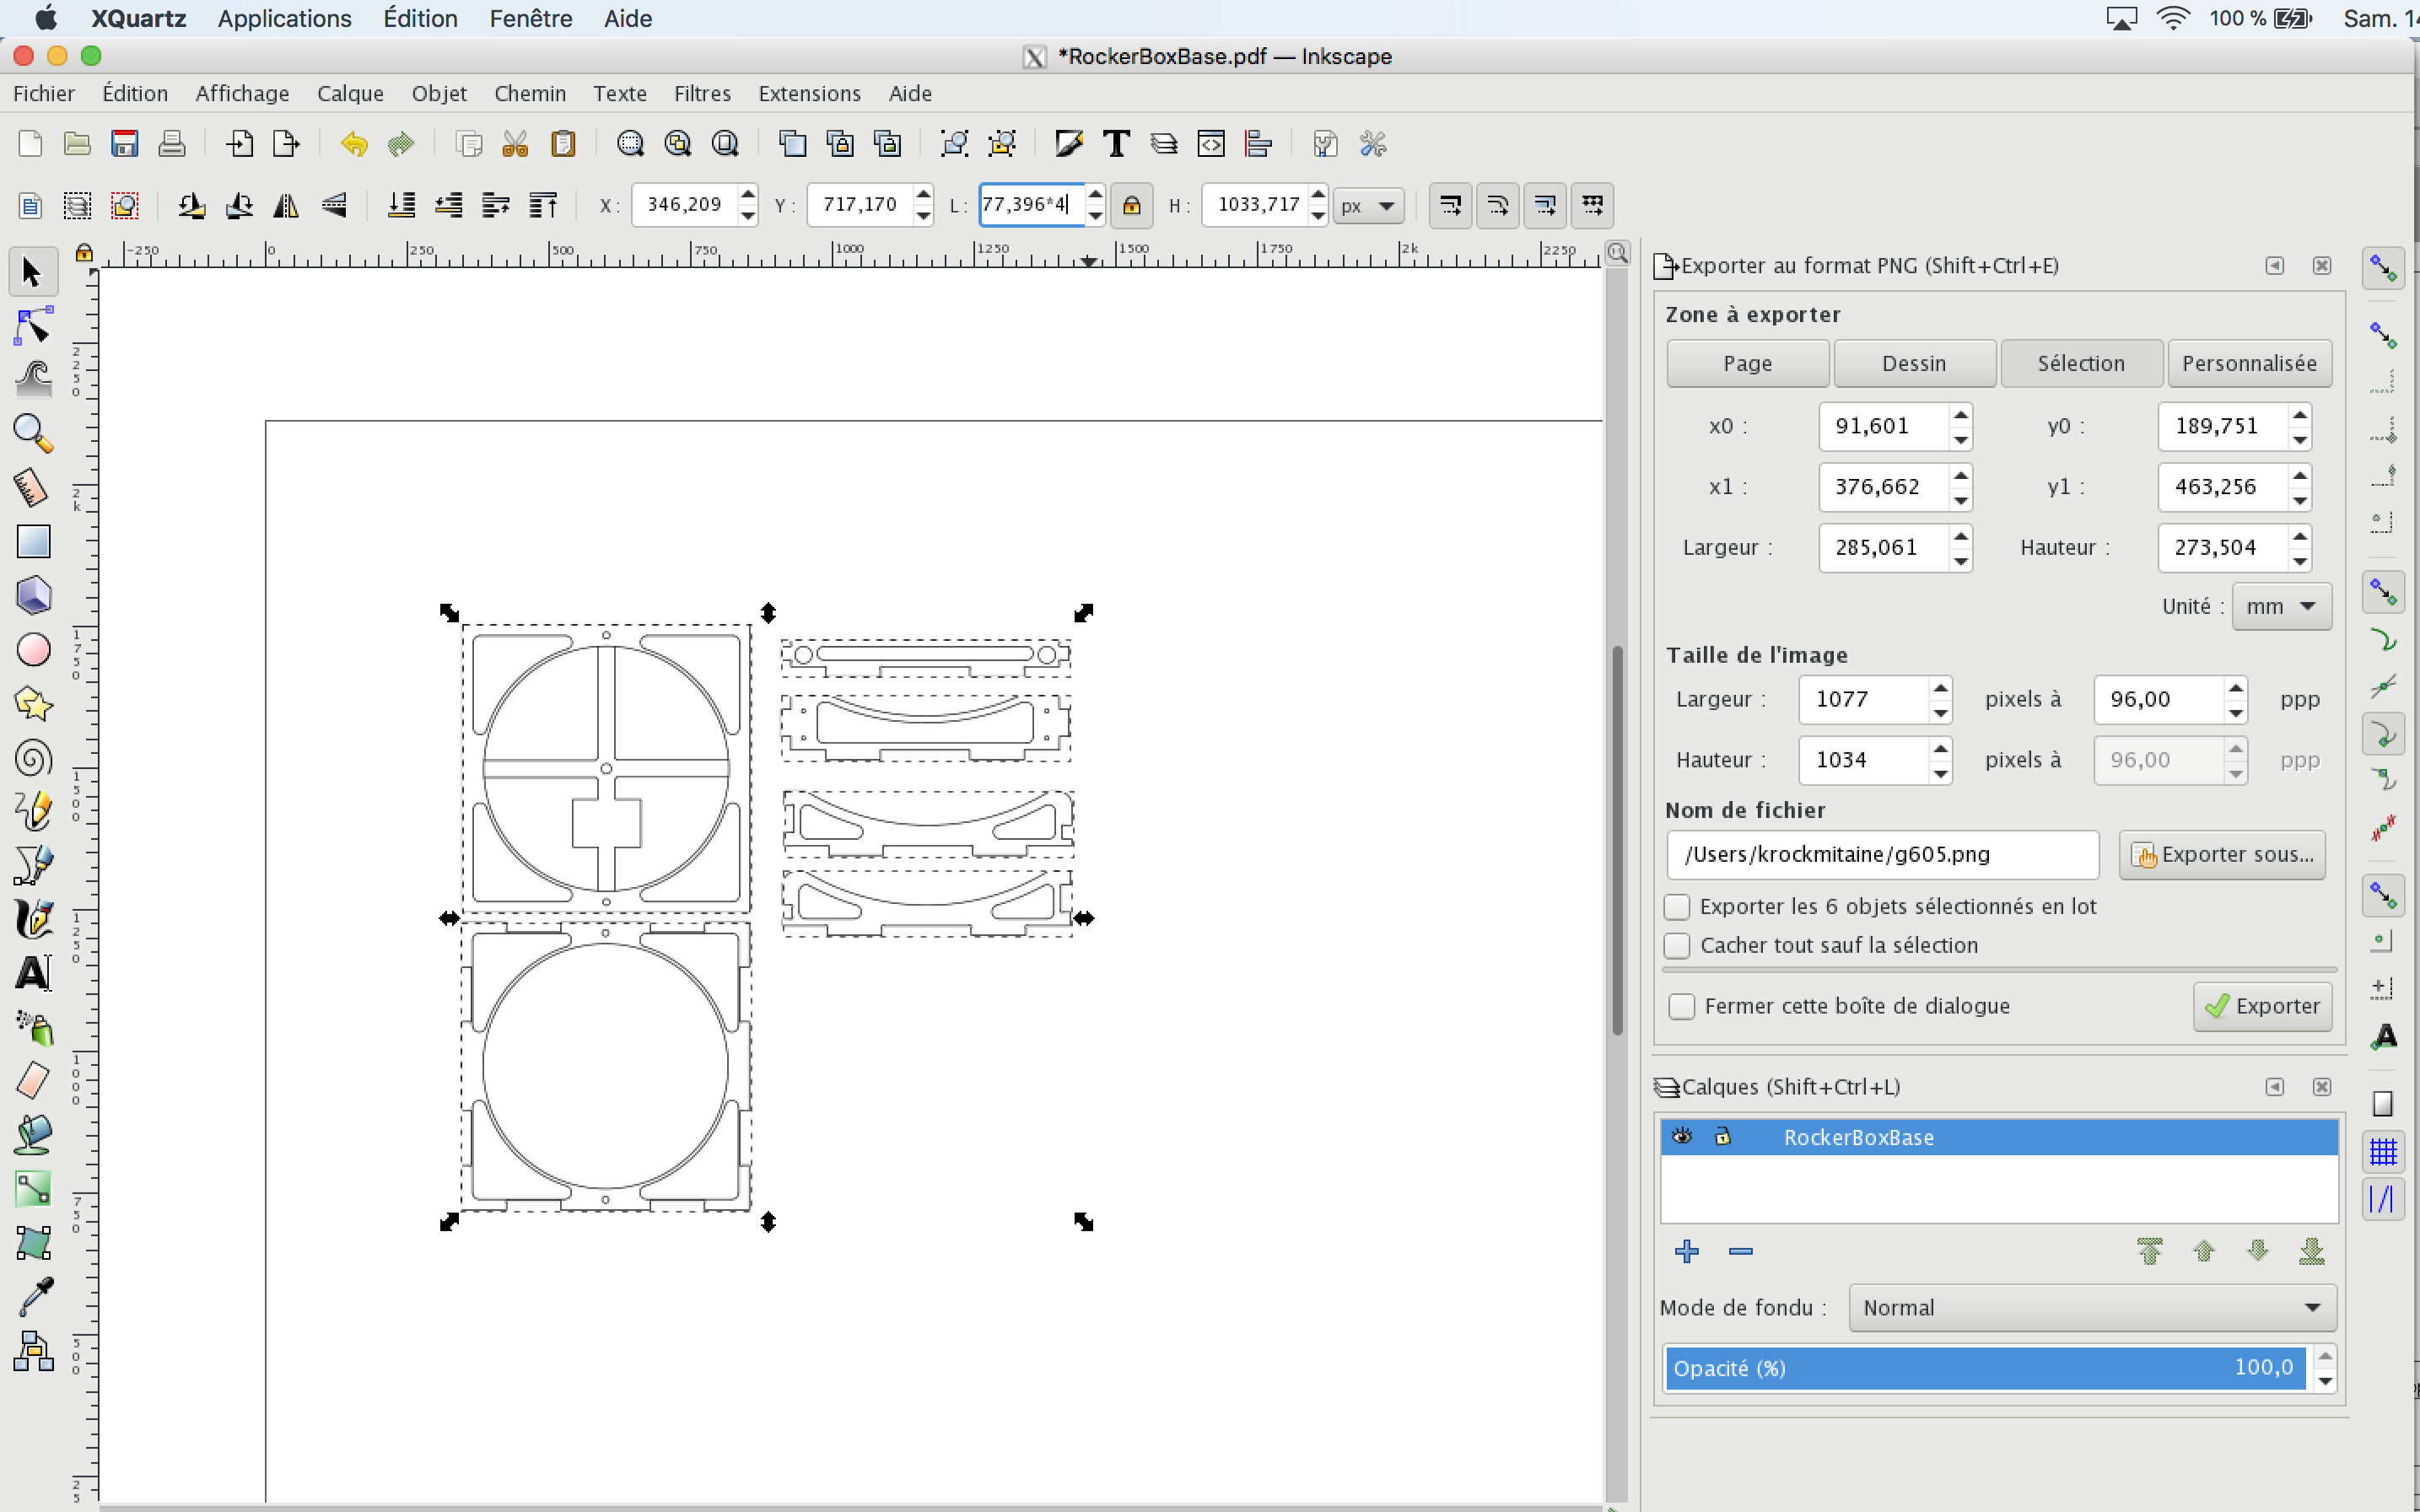Open the Unité mm dropdown
This screenshot has height=1512, width=2420.
(2281, 607)
